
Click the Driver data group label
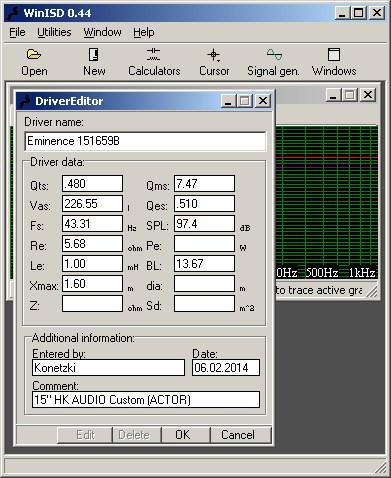coord(57,162)
